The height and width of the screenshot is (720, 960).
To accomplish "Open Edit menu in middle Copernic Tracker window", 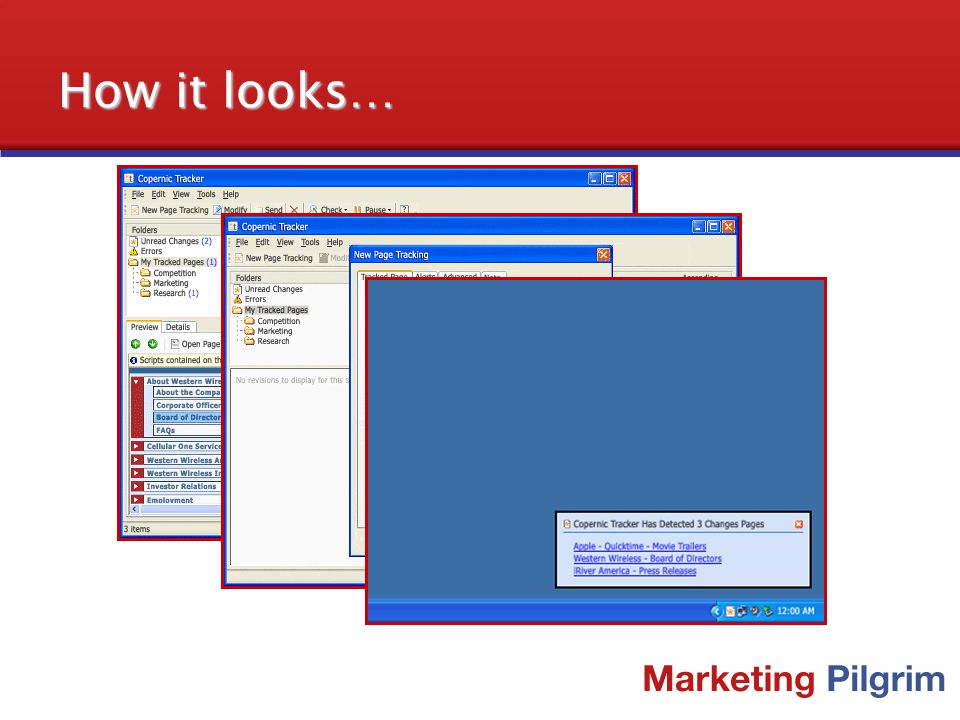I will point(262,242).
